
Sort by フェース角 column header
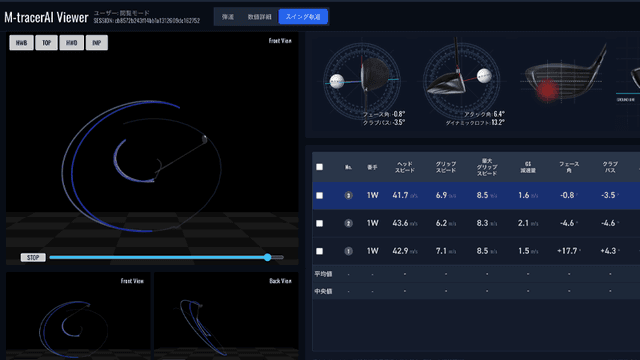[x=569, y=167]
